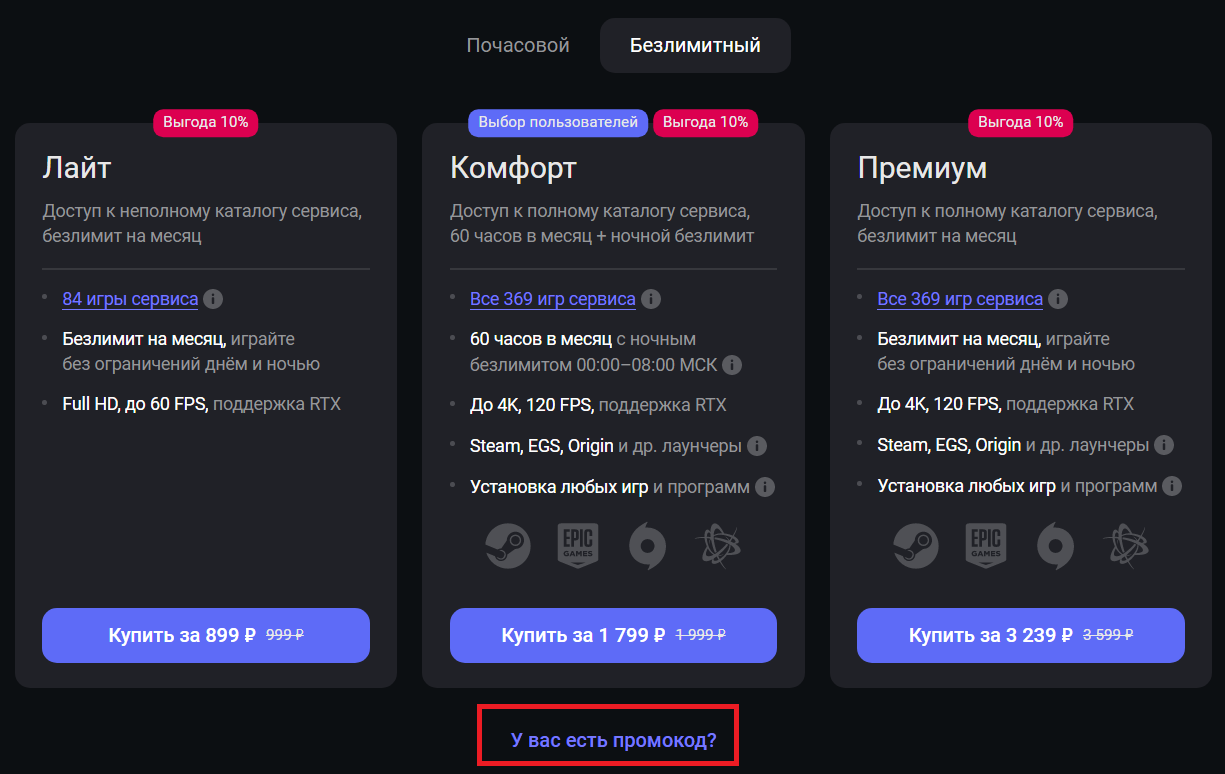Click info icon after Комфорт launchers line
This screenshot has width=1225, height=774.
(x=757, y=446)
